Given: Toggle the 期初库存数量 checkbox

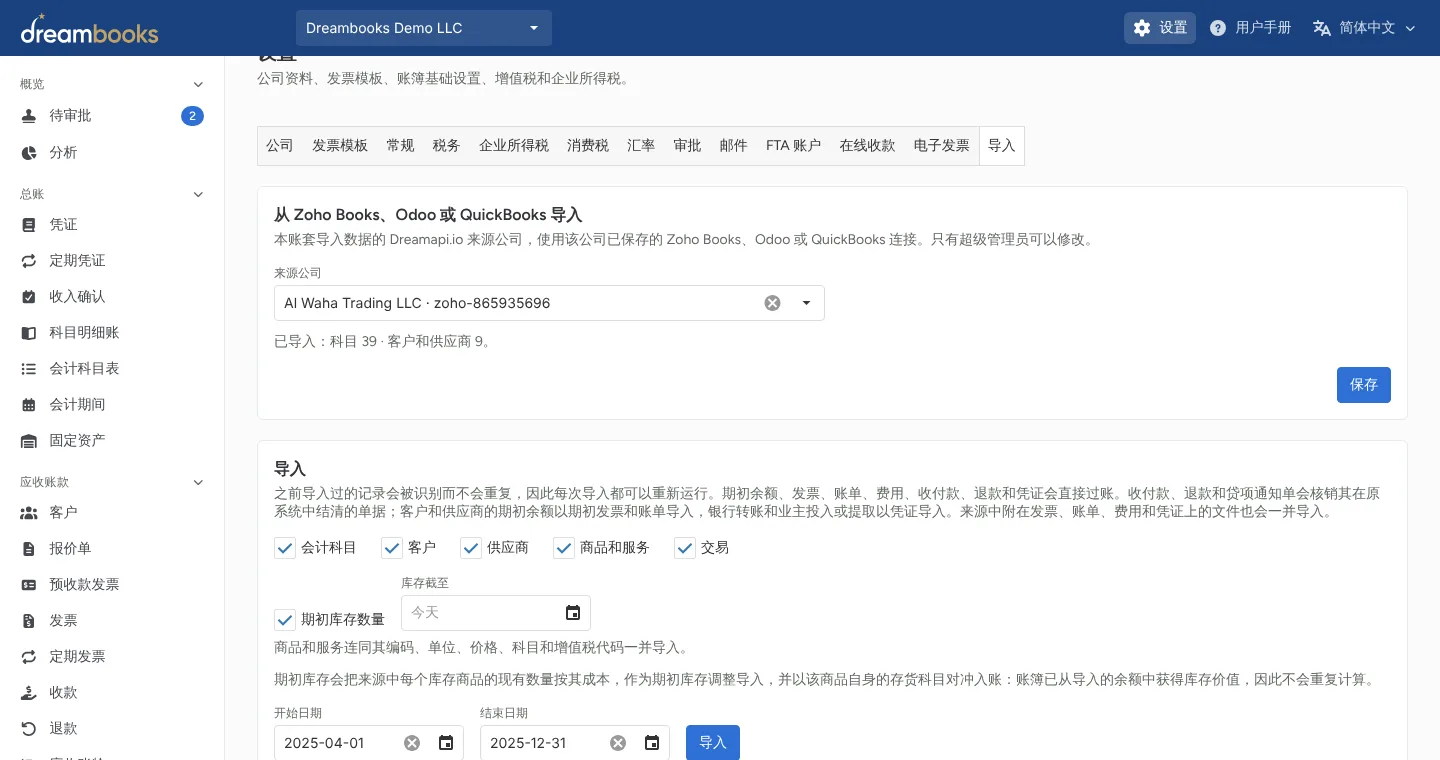Looking at the screenshot, I should [285, 620].
